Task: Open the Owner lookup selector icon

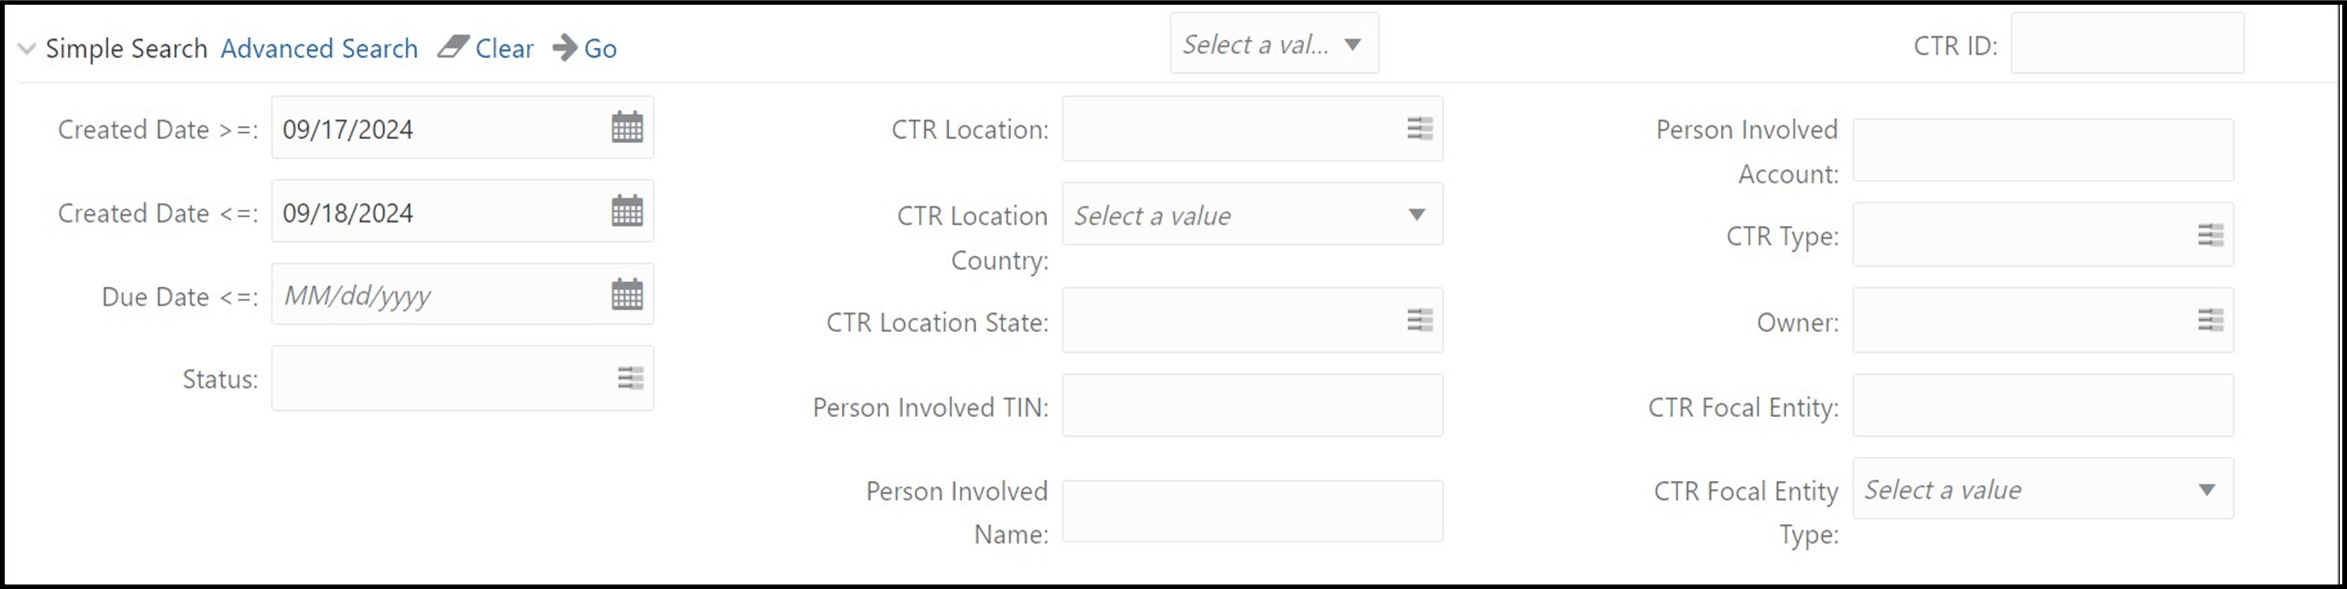Action: [2209, 319]
